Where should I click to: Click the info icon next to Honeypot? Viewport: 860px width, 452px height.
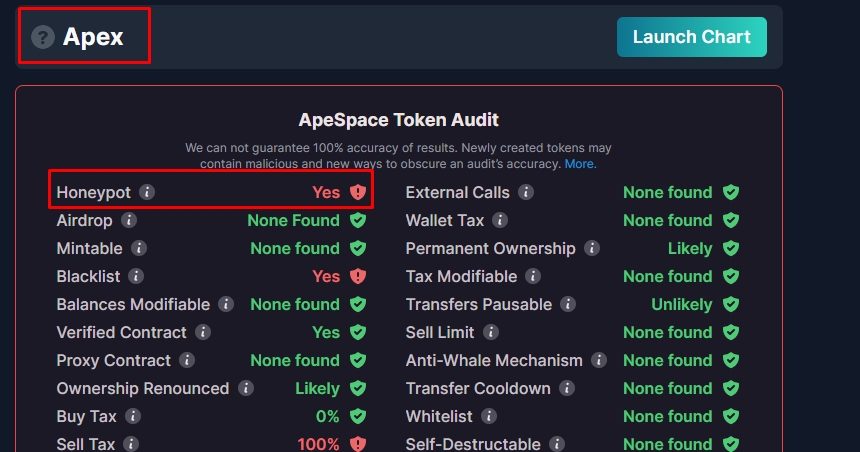146,192
